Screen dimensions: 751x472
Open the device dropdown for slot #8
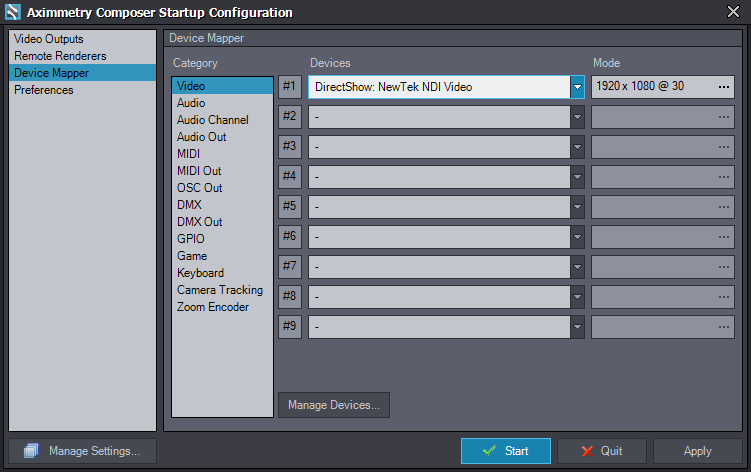click(577, 297)
